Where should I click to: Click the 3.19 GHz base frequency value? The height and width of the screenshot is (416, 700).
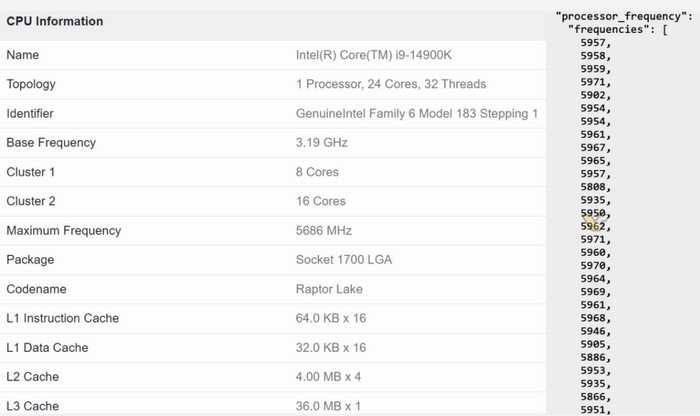(321, 143)
